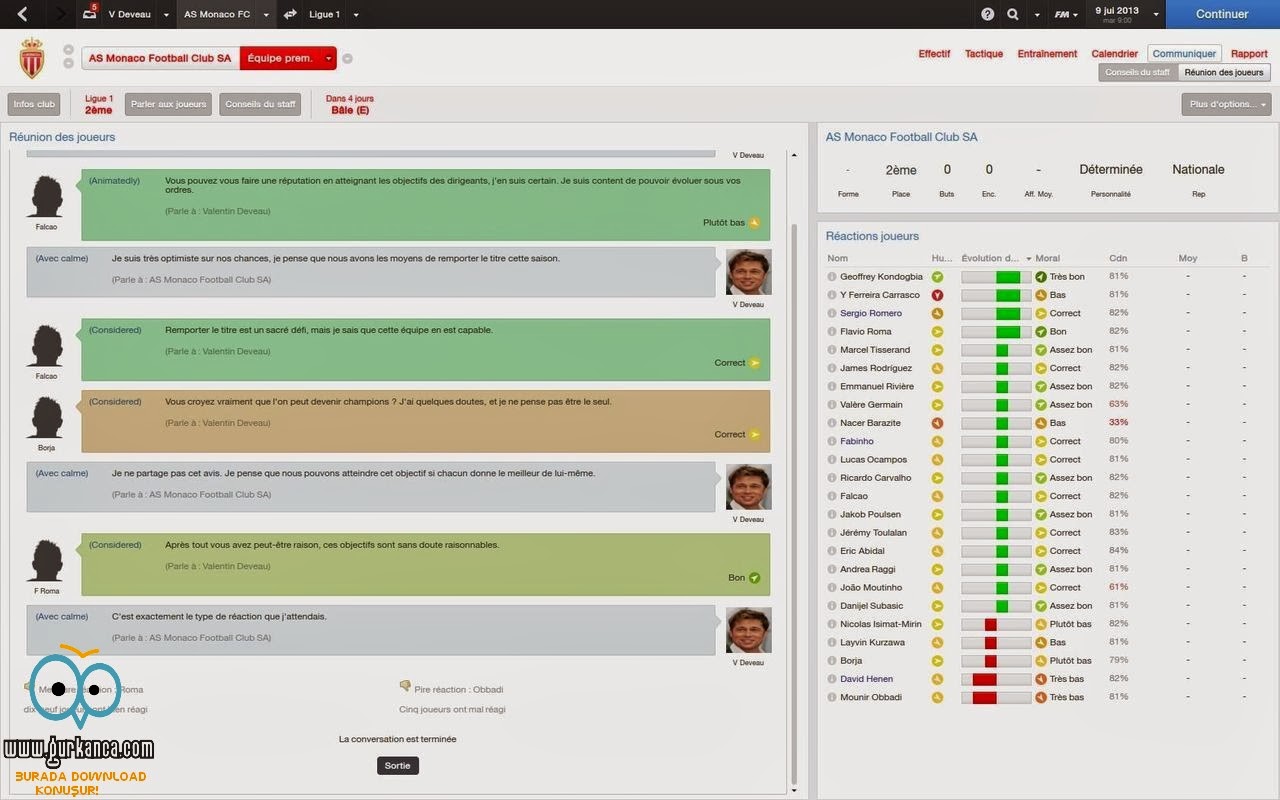Viewport: 1280px width, 800px height.
Task: Open the date dropdown for 9 jui 2013
Action: (1156, 15)
